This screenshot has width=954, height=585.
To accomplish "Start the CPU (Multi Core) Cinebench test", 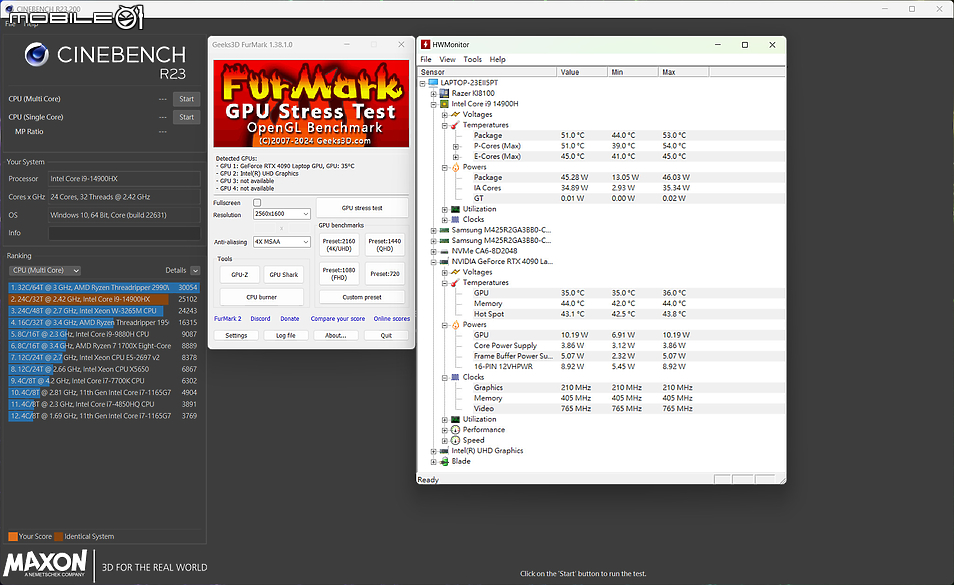I will [x=186, y=99].
